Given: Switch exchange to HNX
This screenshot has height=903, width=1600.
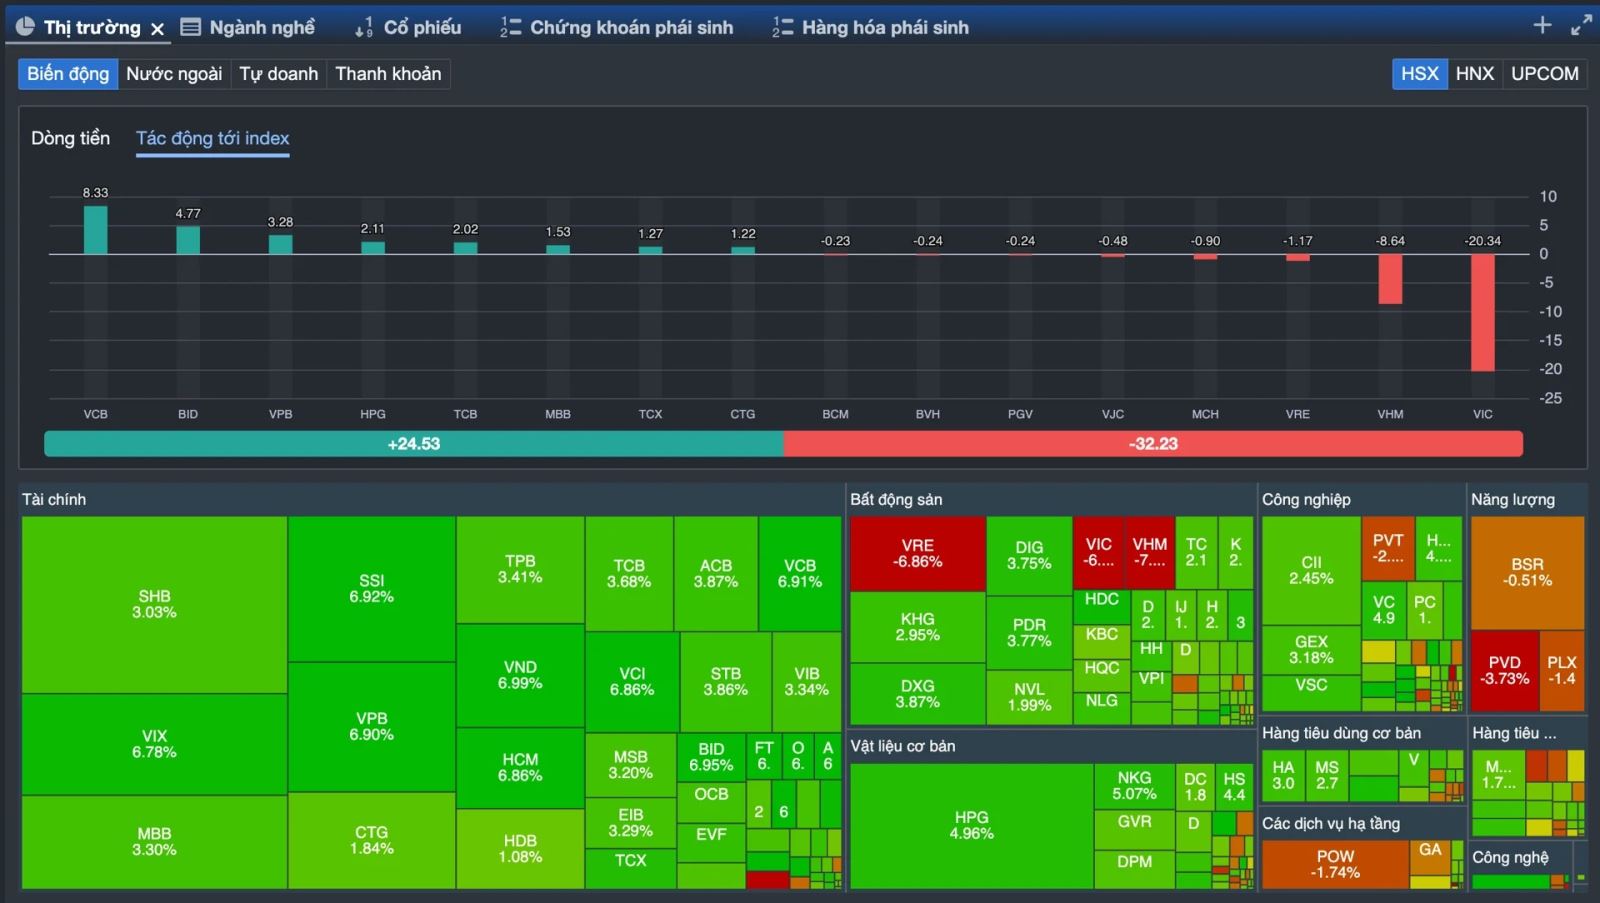Looking at the screenshot, I should (x=1474, y=74).
